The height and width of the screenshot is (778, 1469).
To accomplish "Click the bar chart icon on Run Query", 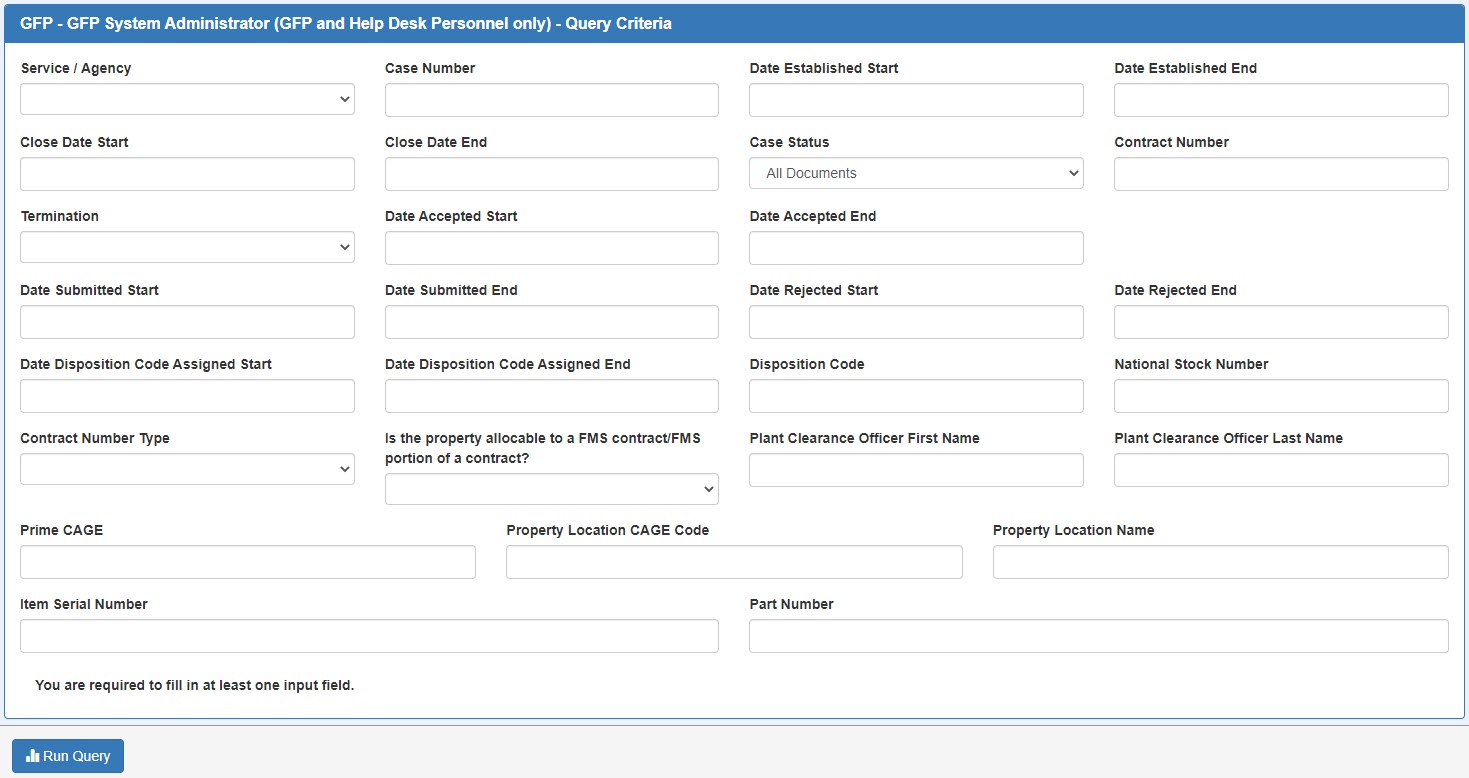I will click(x=33, y=755).
